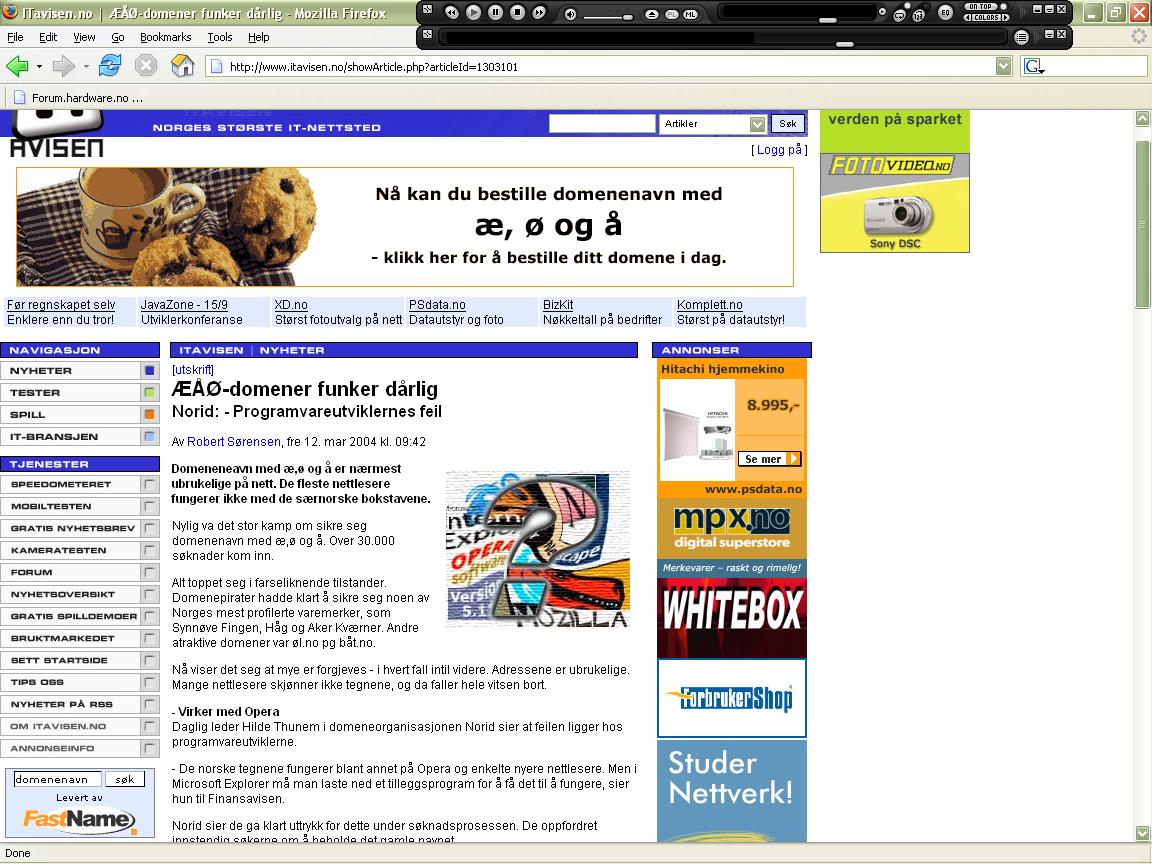
Task: Click the Logg på link
Action: [x=779, y=150]
